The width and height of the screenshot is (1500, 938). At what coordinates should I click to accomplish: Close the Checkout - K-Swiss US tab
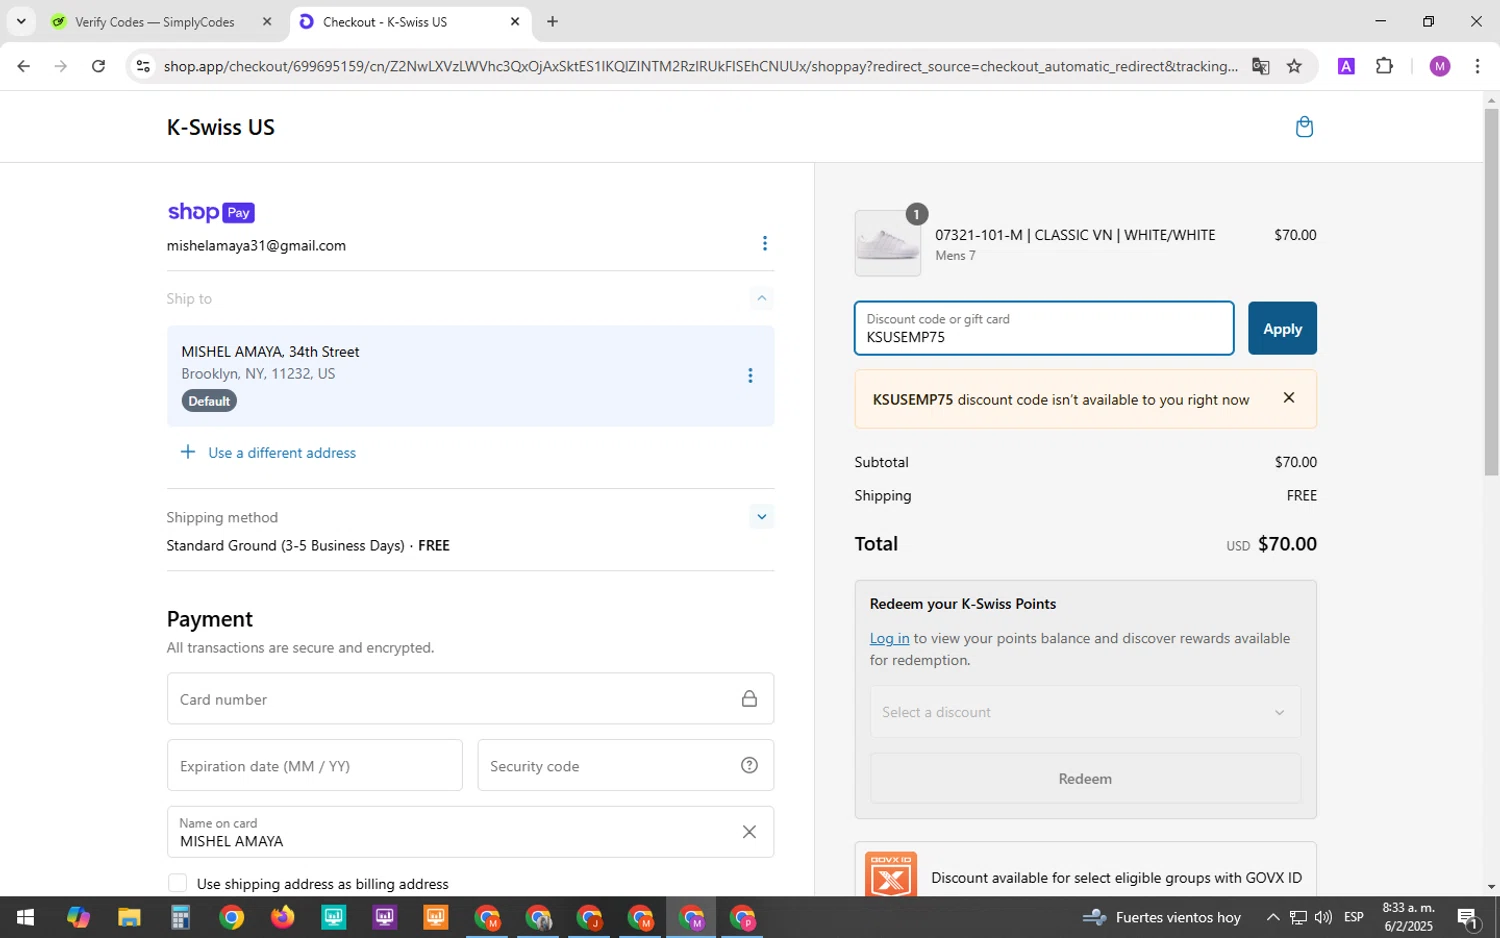515,21
